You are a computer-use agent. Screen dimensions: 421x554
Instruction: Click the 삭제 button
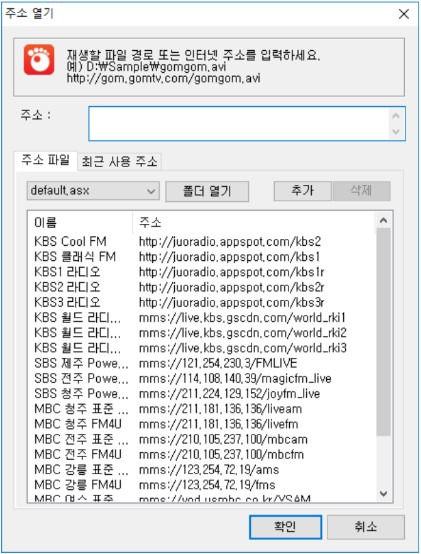tap(361, 191)
